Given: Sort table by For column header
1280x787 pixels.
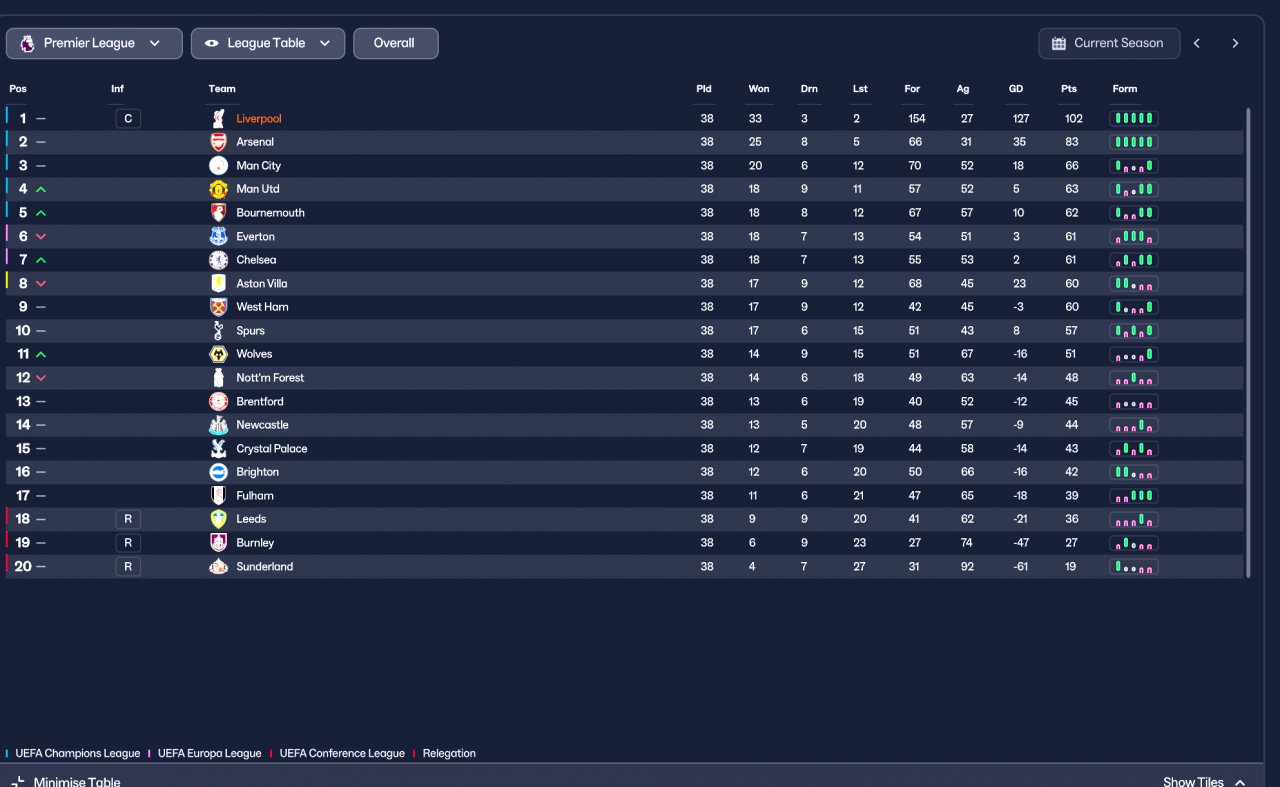Looking at the screenshot, I should (x=912, y=89).
